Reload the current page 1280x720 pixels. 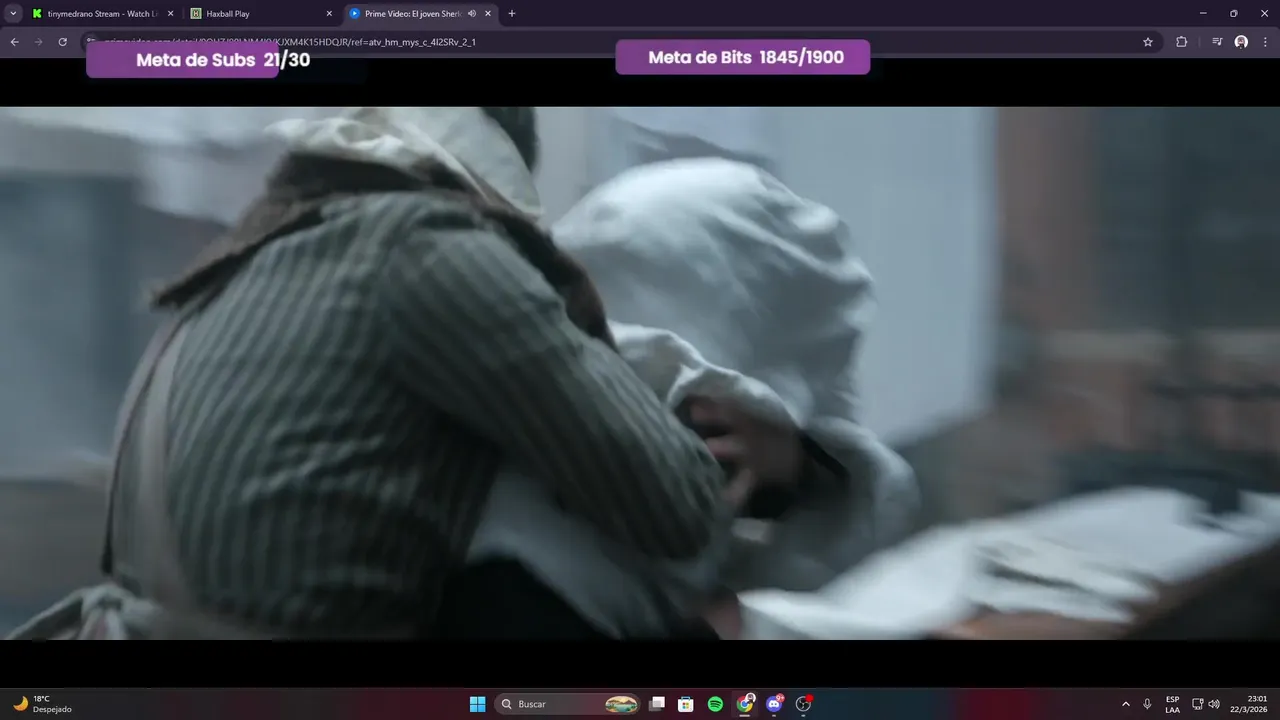coord(63,42)
